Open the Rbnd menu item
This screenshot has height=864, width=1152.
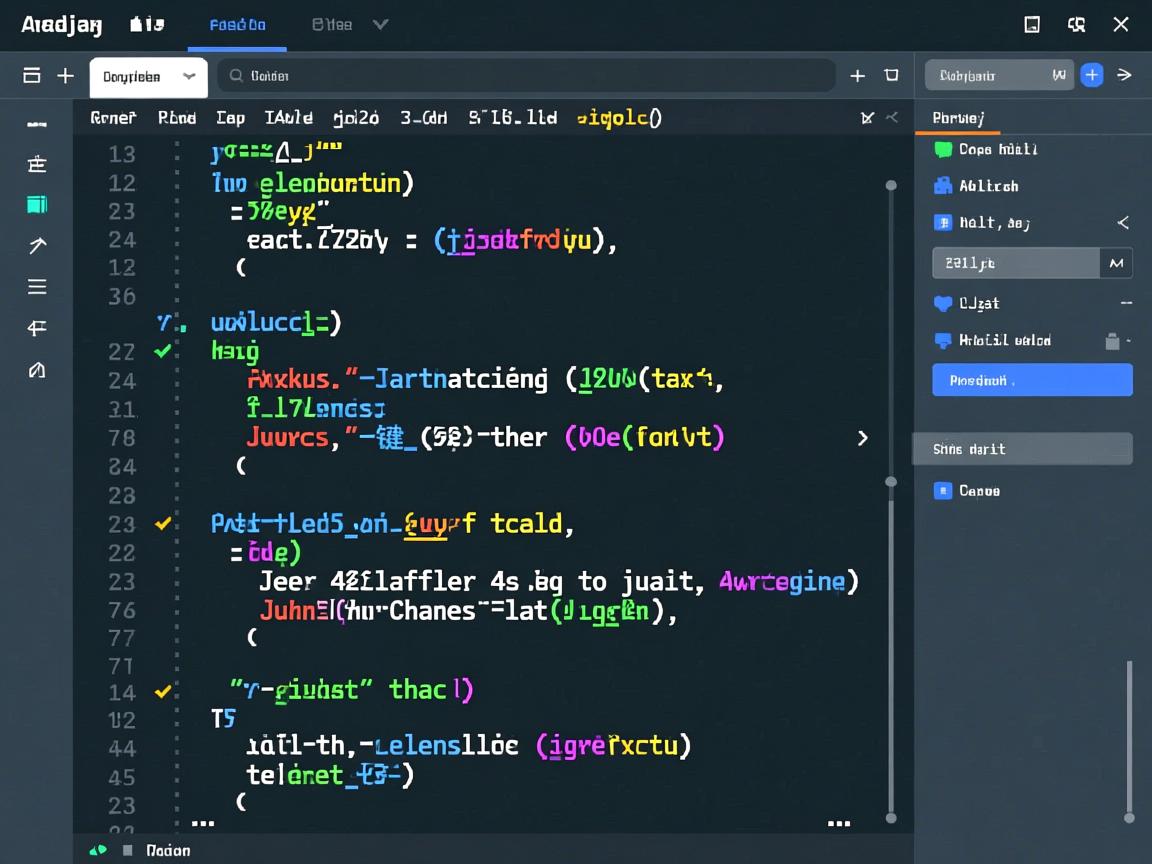tap(177, 118)
